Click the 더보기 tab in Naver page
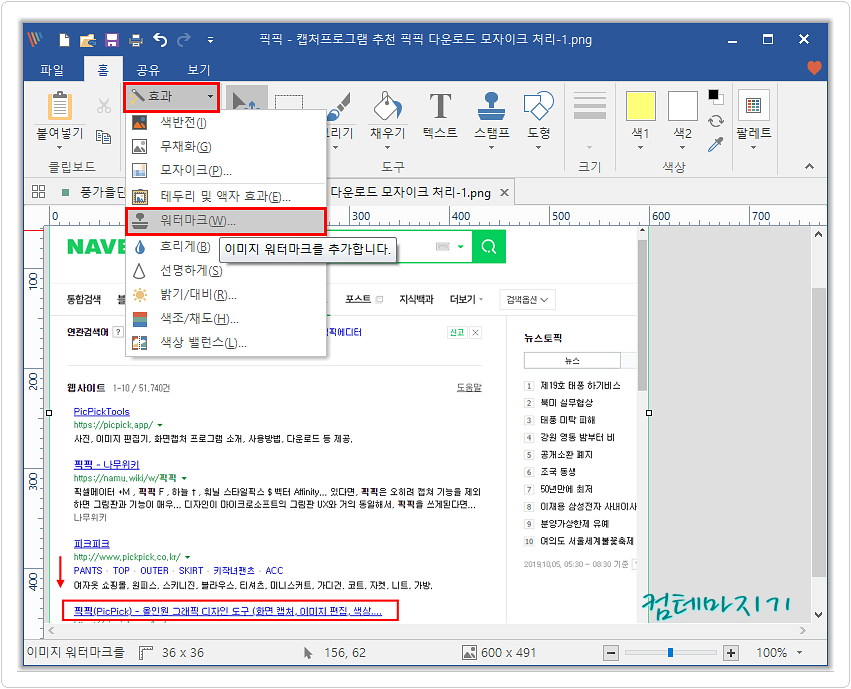 coord(466,299)
